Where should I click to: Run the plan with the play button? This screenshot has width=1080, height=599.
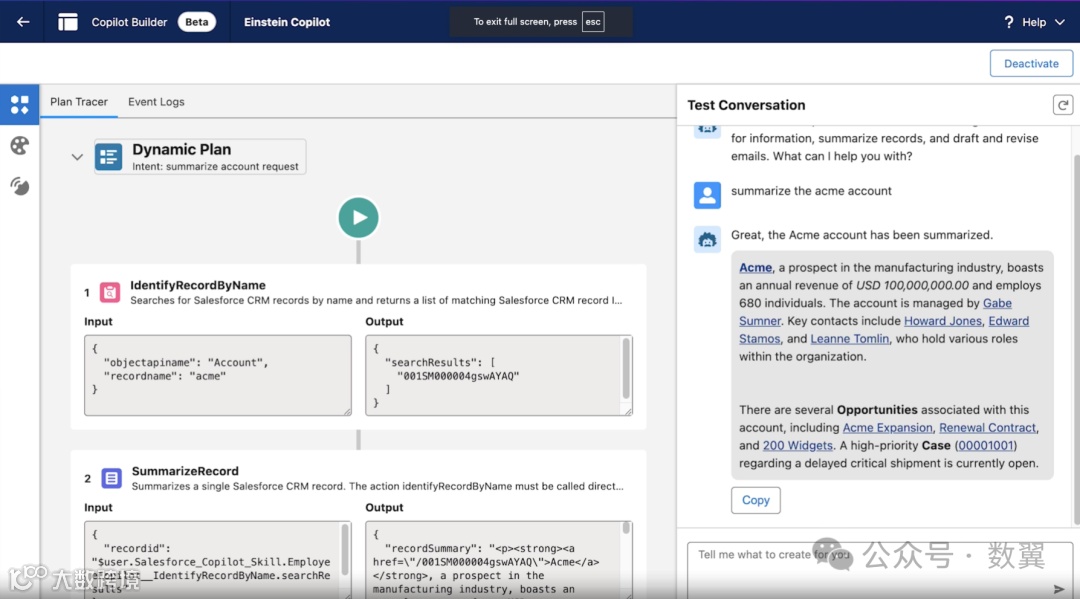coord(358,218)
